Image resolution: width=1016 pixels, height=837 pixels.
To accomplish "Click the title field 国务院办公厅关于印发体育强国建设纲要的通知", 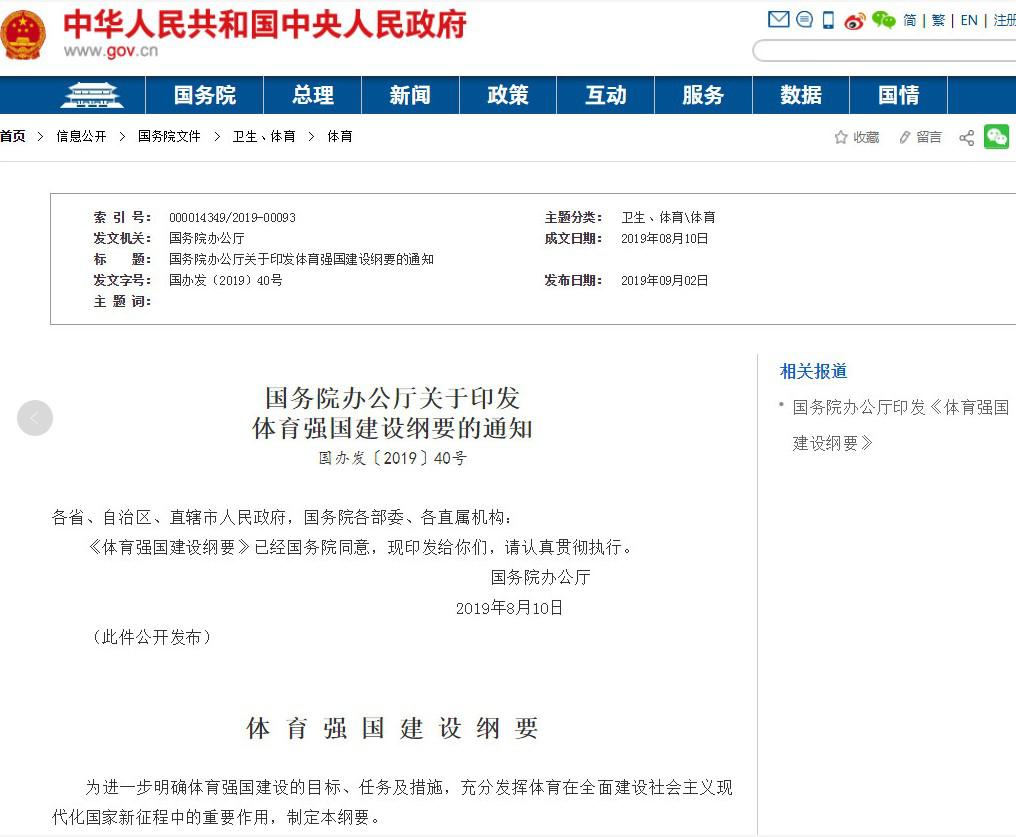I will (301, 259).
